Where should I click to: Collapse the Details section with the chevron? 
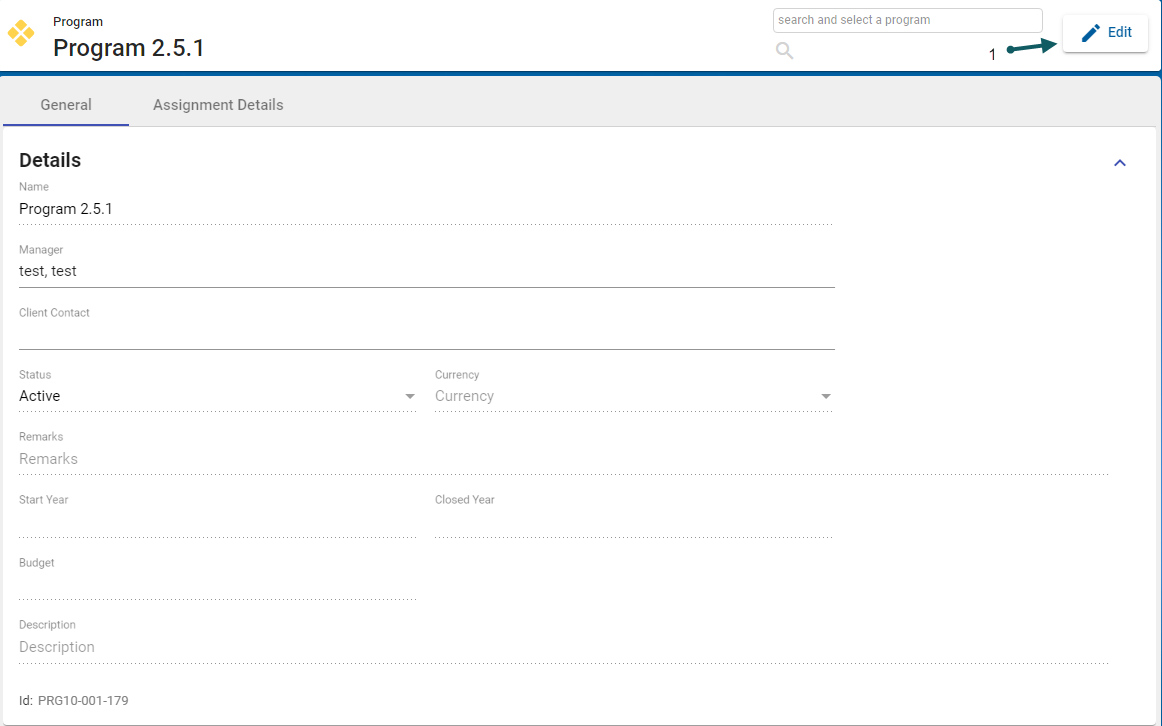coord(1120,163)
